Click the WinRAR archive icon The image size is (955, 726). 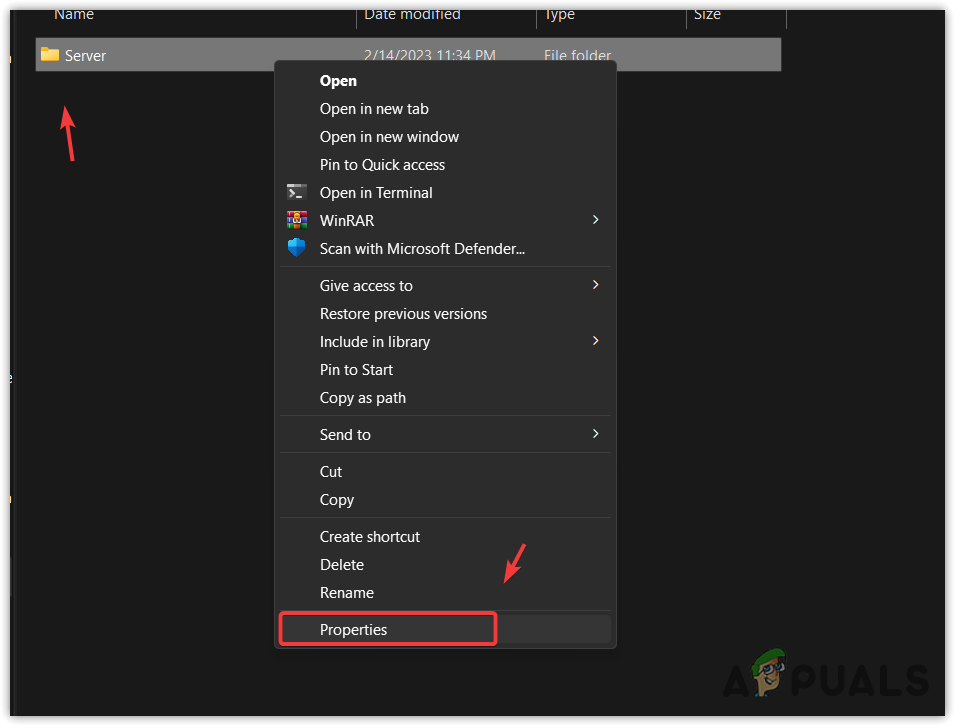click(x=297, y=220)
